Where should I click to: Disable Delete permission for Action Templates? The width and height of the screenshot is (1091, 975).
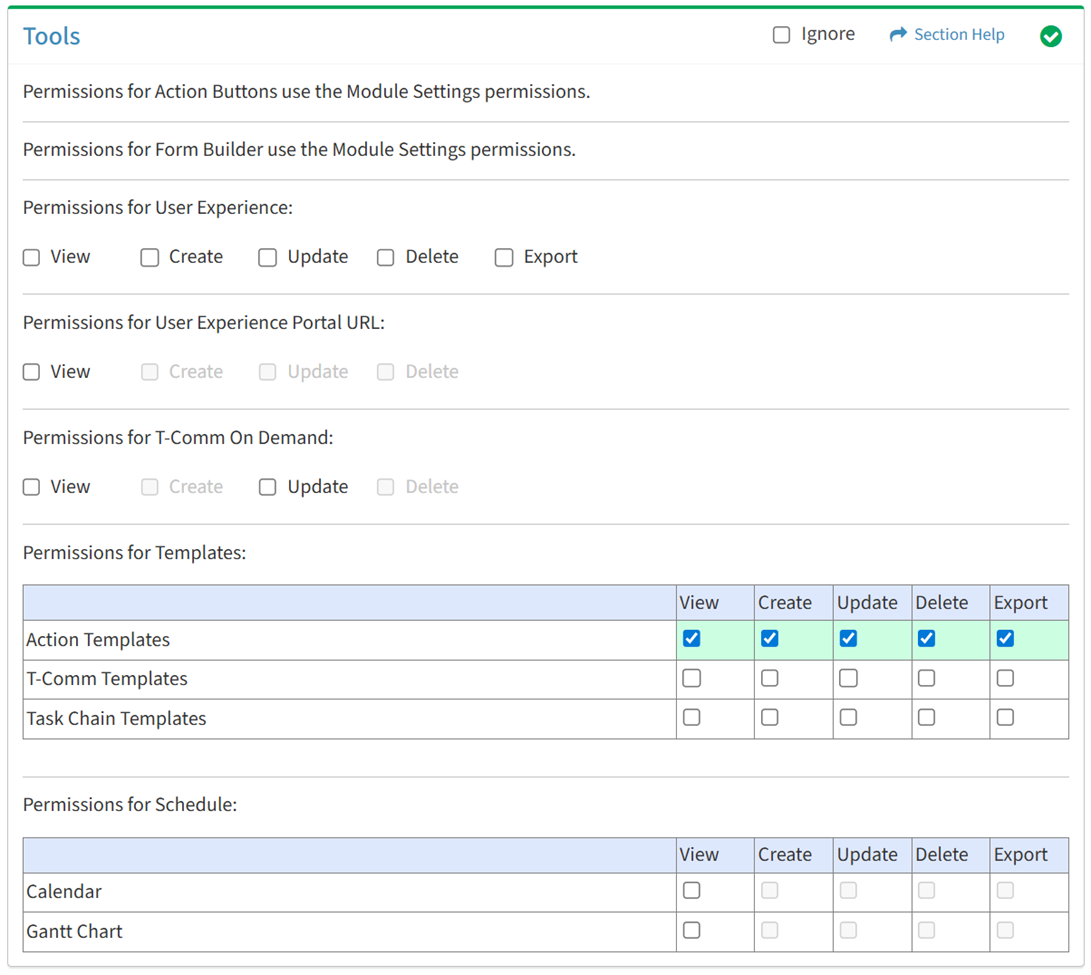927,639
